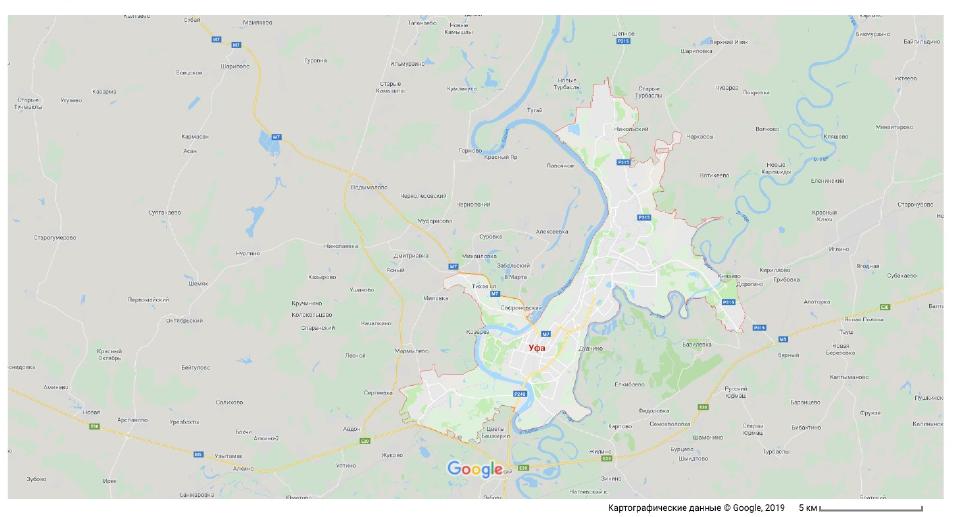The height and width of the screenshot is (517, 953).
Task: Click the green route shield near Русский Юрмаш
Action: pos(703,407)
